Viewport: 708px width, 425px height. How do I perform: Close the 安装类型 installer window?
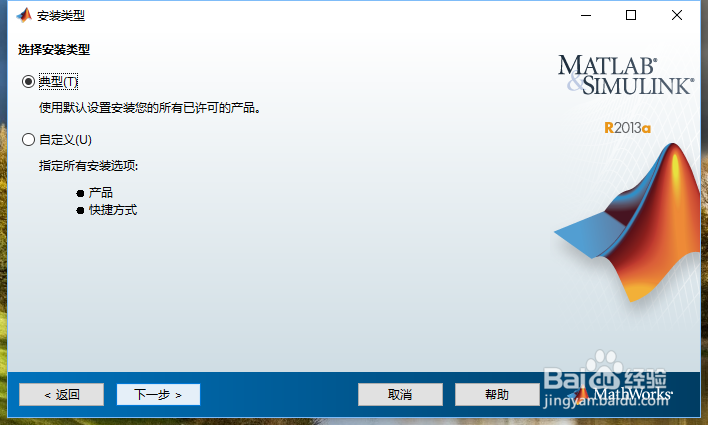(676, 15)
